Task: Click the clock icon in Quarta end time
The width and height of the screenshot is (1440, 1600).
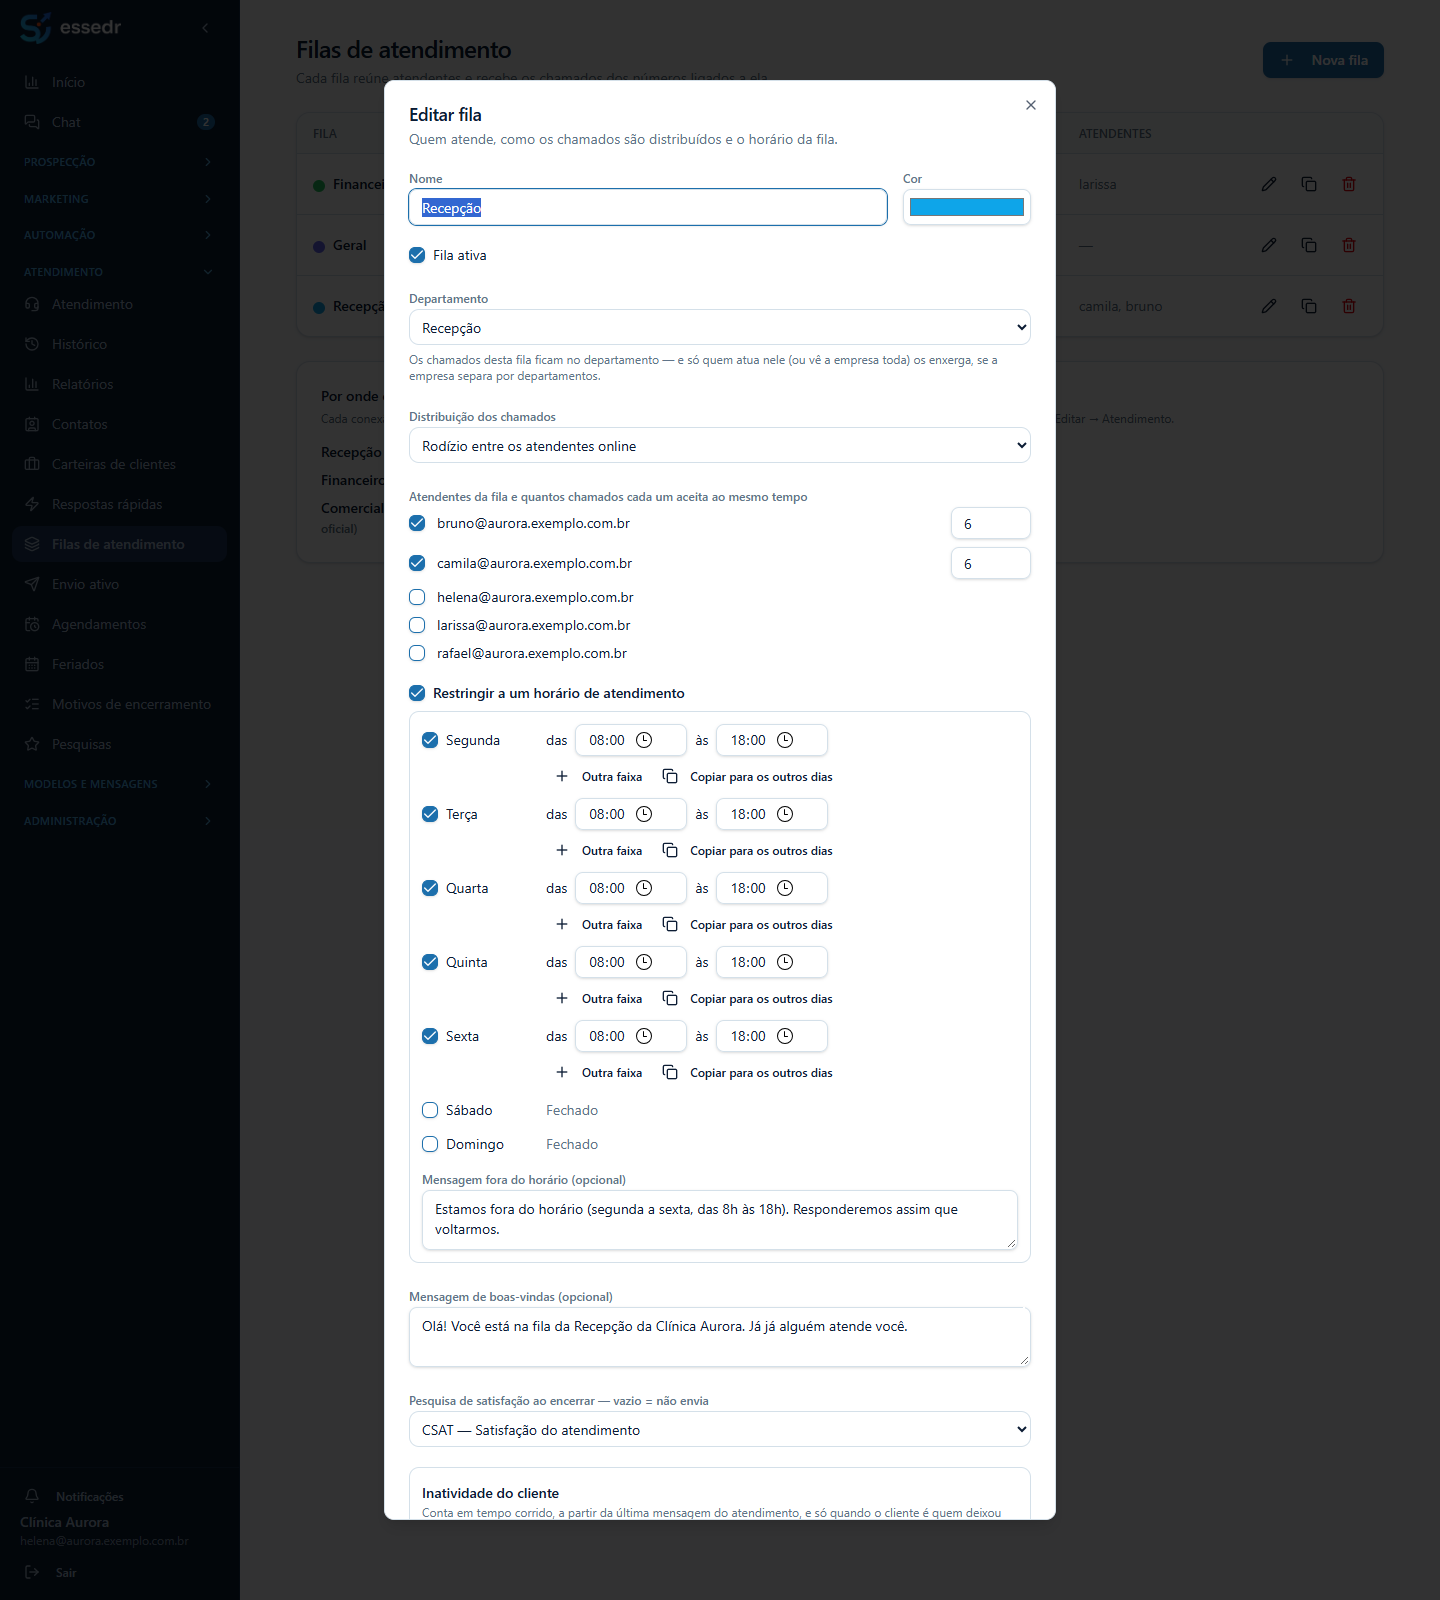Action: coord(785,888)
